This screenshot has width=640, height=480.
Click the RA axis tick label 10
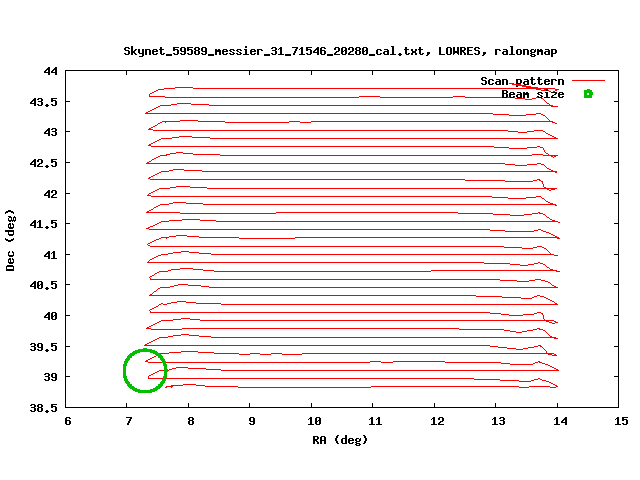[314, 421]
